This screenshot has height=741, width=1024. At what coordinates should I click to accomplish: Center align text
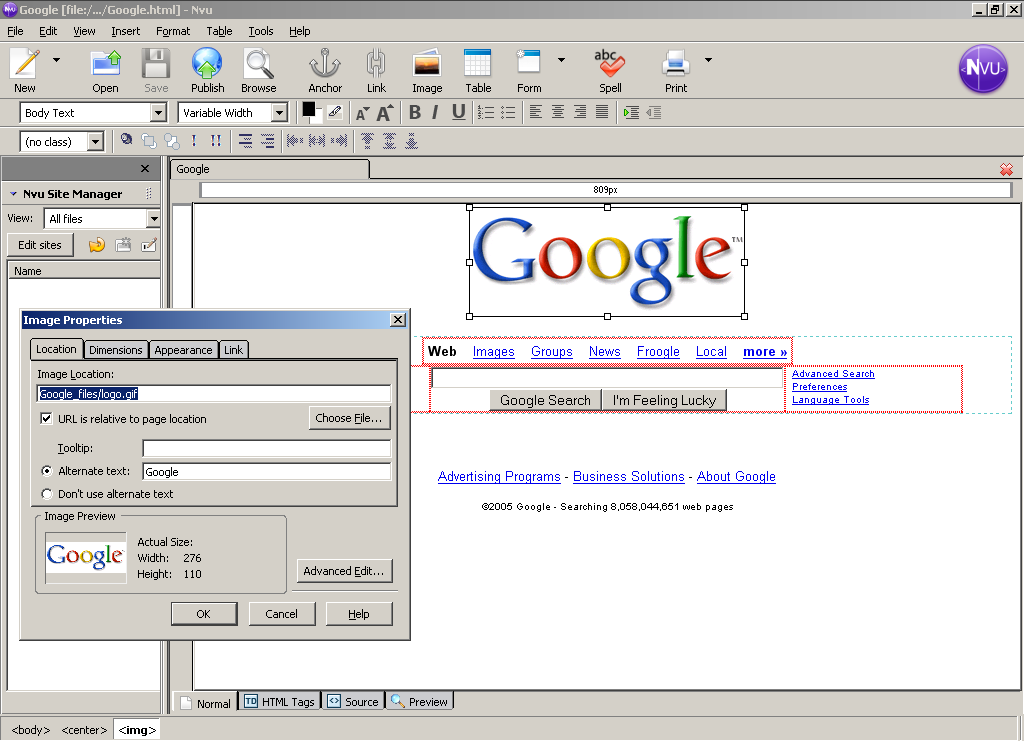[558, 112]
